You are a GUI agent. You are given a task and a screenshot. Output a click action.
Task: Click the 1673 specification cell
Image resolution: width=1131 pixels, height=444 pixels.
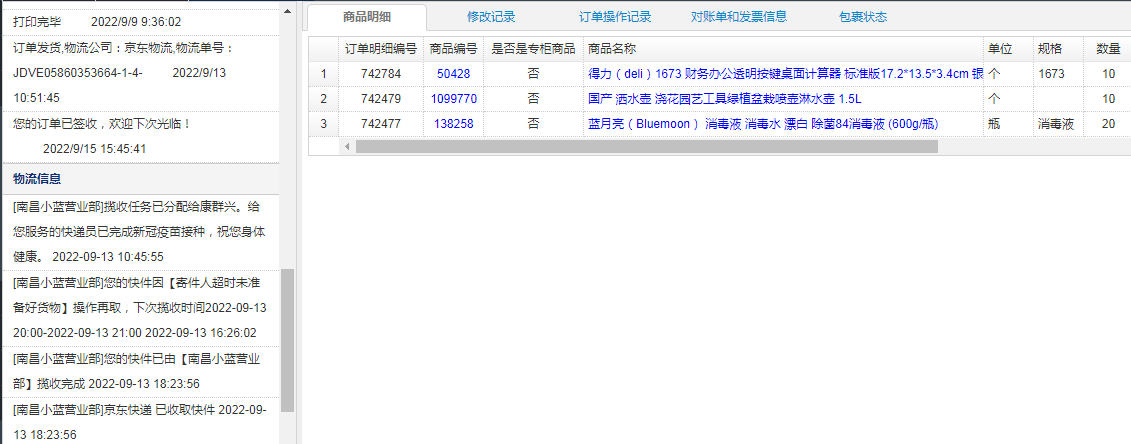[x=1058, y=74]
